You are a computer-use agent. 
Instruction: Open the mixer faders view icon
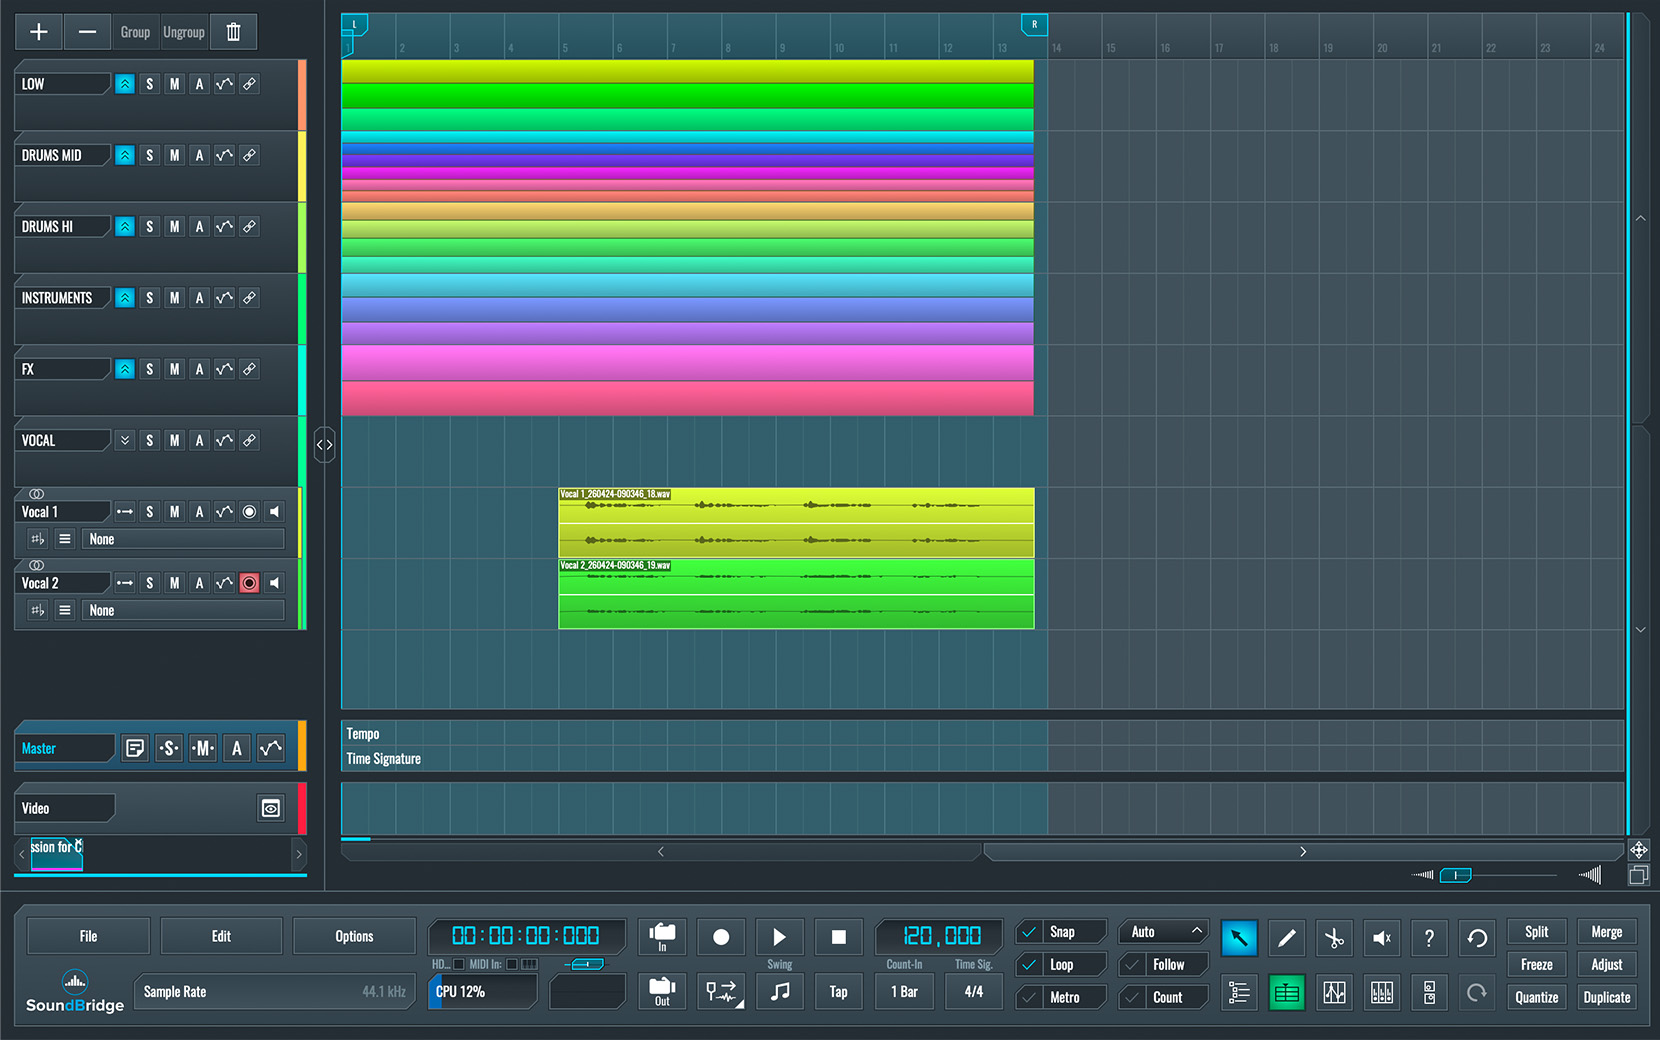[1382, 993]
